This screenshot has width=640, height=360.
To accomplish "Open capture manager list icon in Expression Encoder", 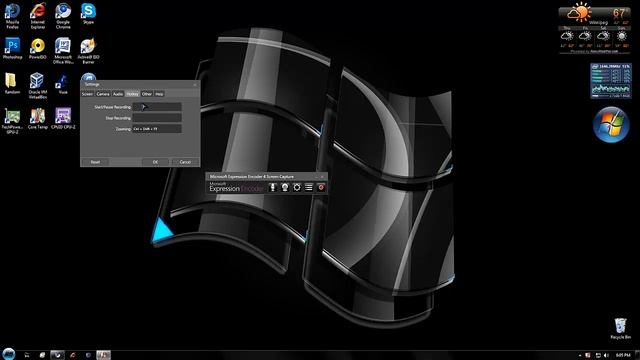I will click(x=309, y=187).
